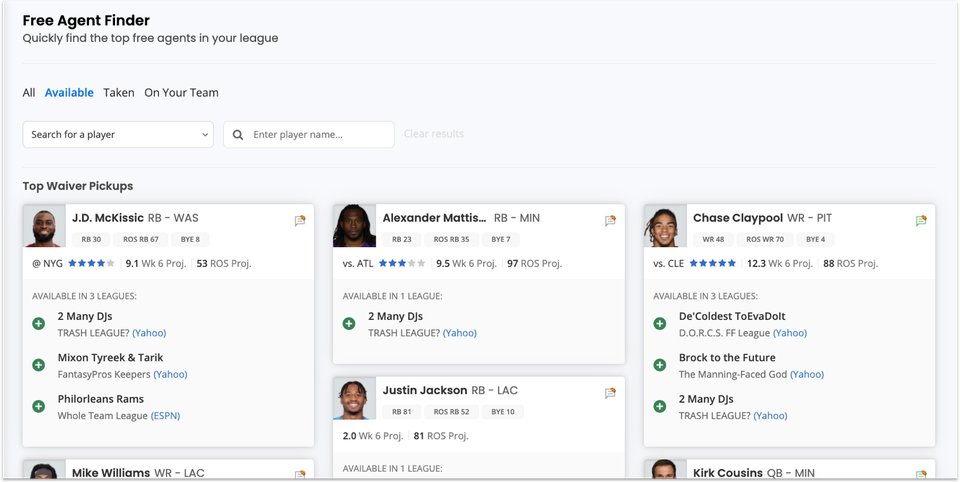Click Alexander Mattison's three-star rating
Viewport: 960px width, 482px height.
(402, 263)
